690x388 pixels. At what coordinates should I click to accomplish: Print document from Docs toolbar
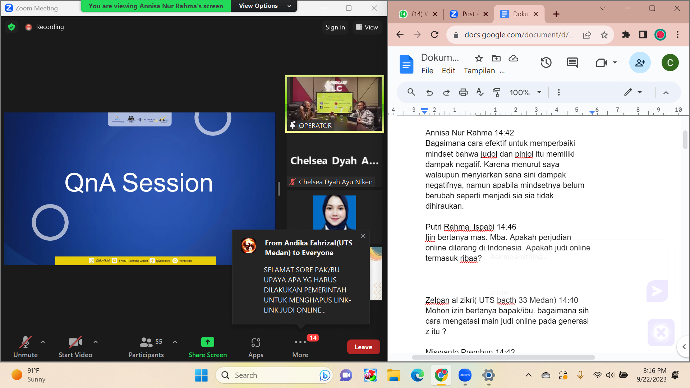(463, 92)
